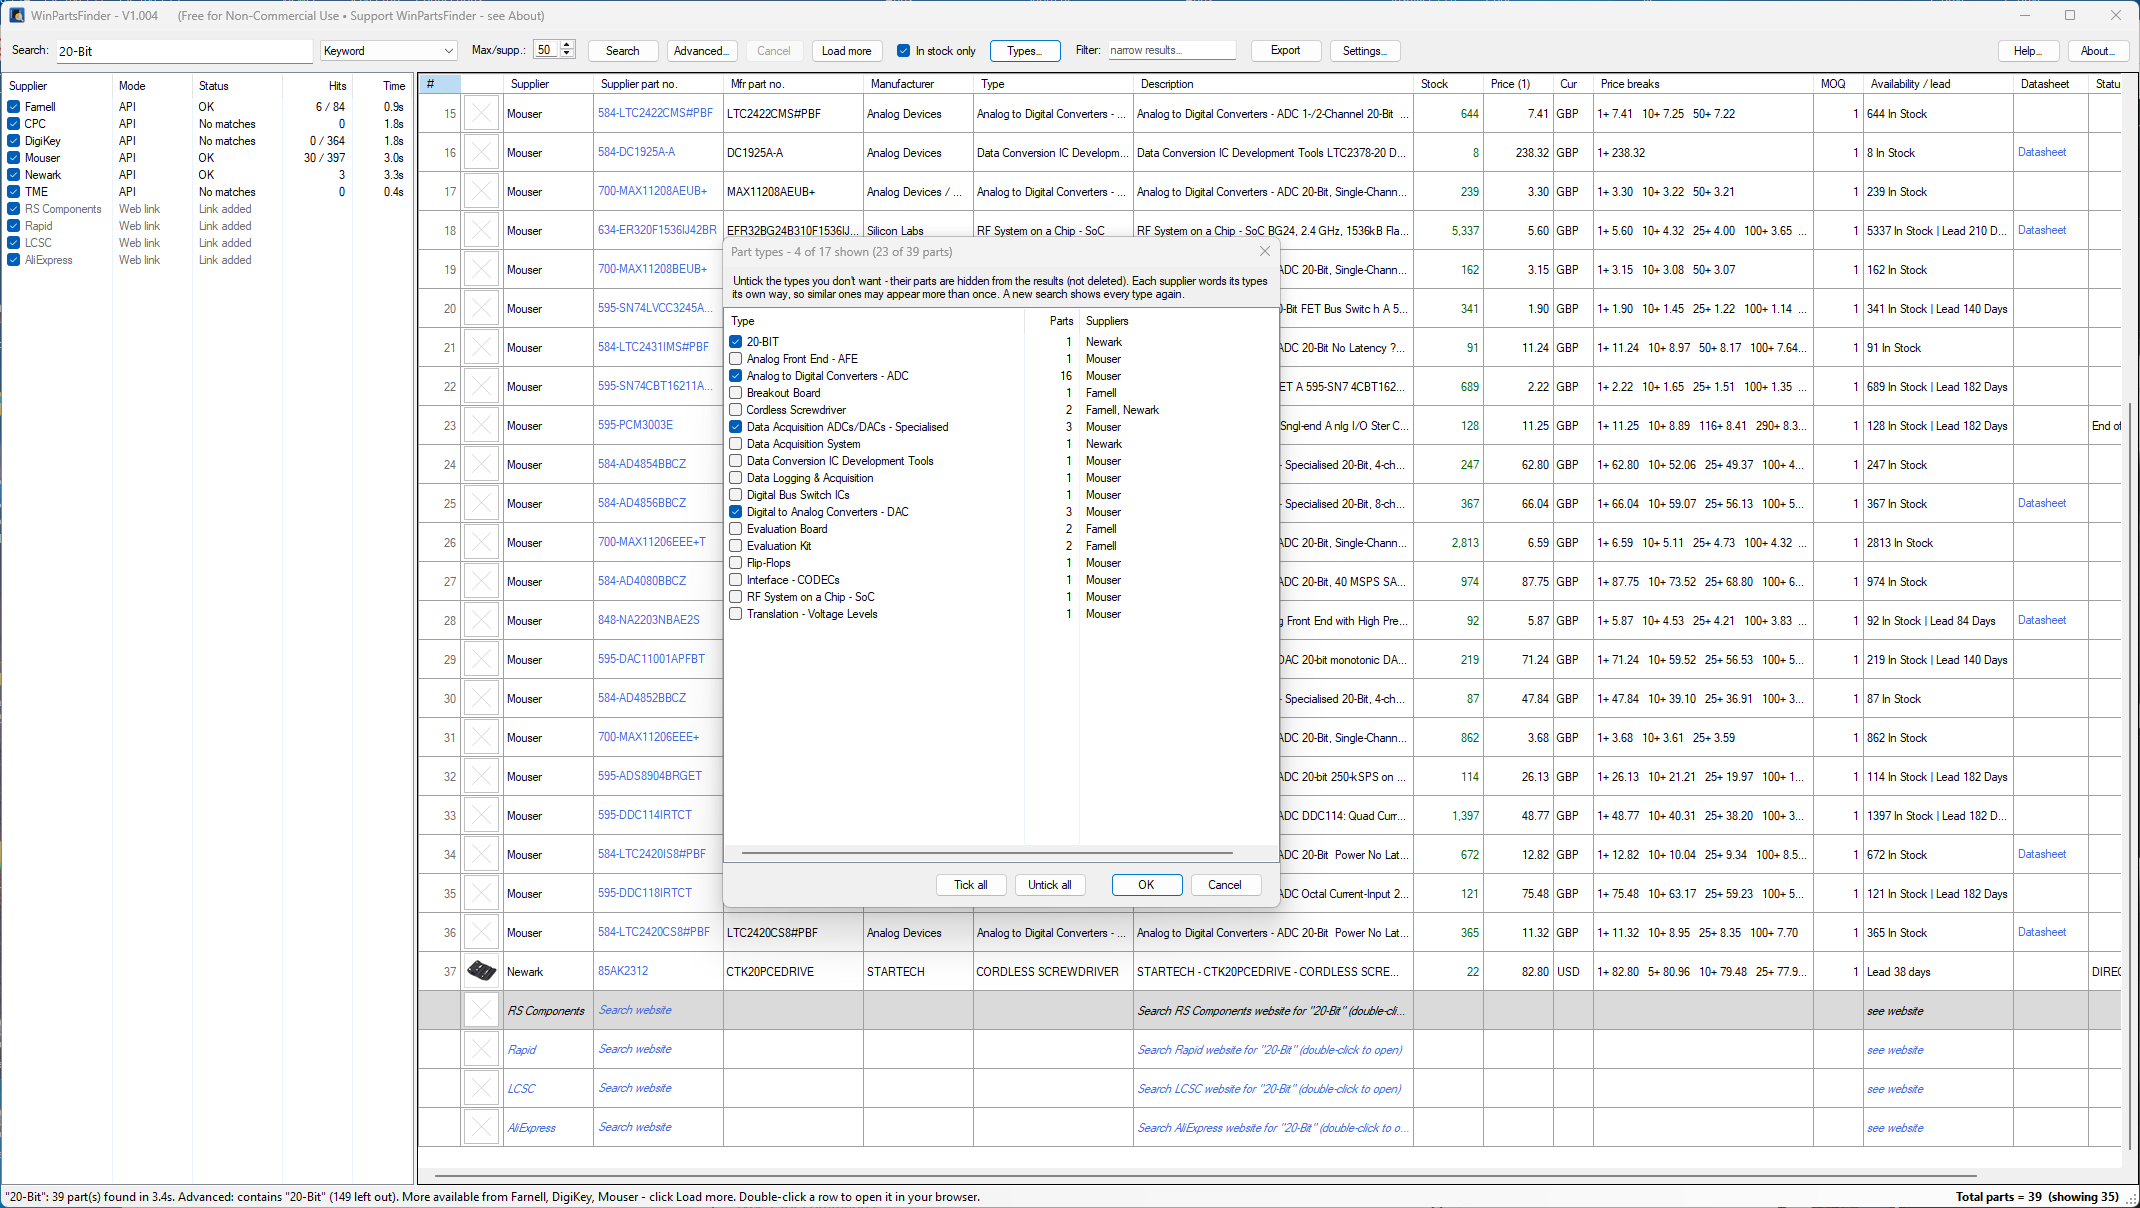Click horizontal scrollbar in Part types dialog
The width and height of the screenshot is (2140, 1208).
987,853
